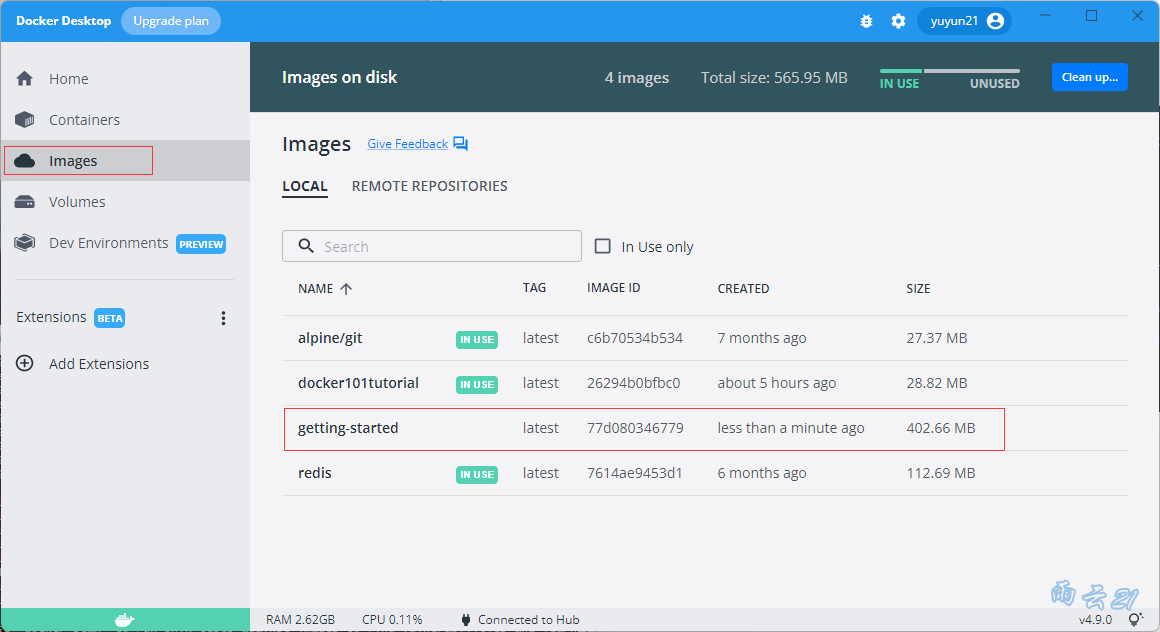Minimize the Docker Desktop window

coord(1045,16)
